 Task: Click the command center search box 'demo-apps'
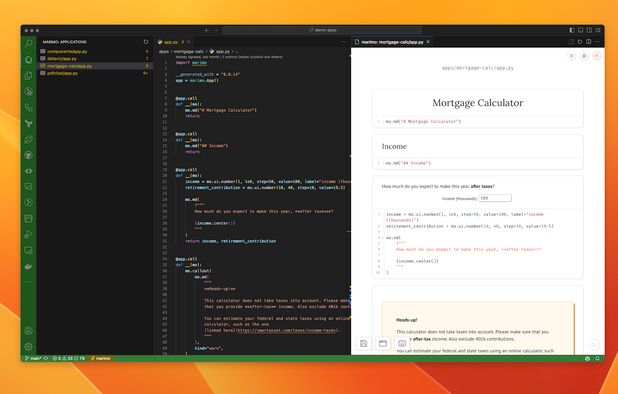pos(322,30)
